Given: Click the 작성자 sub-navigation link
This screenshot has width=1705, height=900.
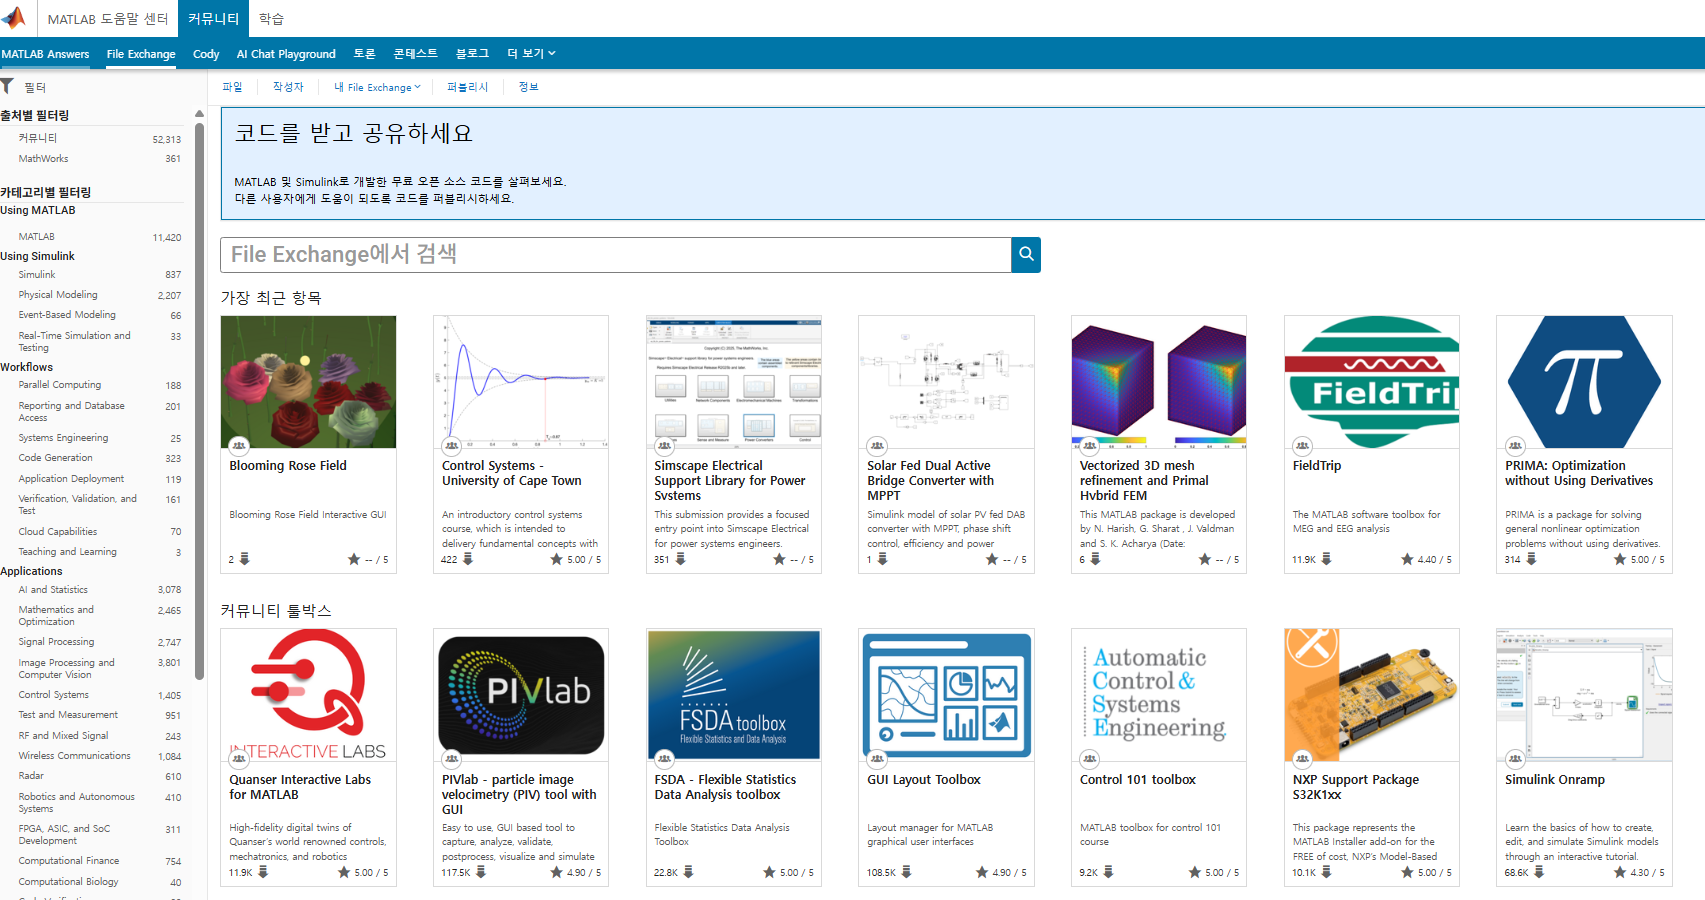Looking at the screenshot, I should pos(288,87).
